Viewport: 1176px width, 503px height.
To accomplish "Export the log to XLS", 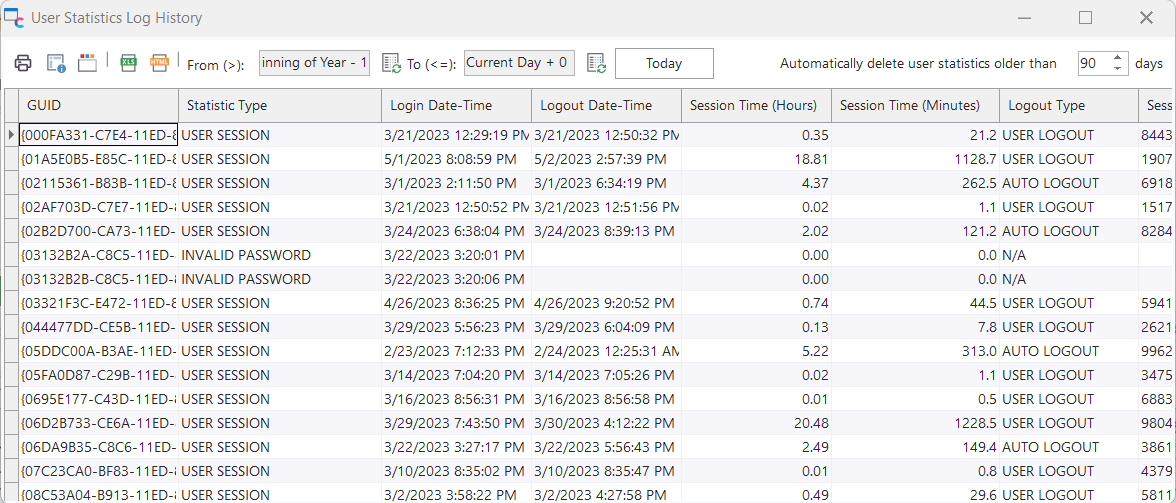I will 128,63.
